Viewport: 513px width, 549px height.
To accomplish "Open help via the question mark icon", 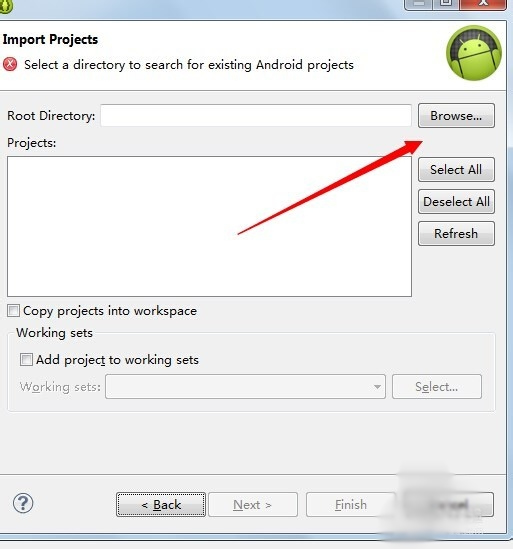I will point(23,503).
